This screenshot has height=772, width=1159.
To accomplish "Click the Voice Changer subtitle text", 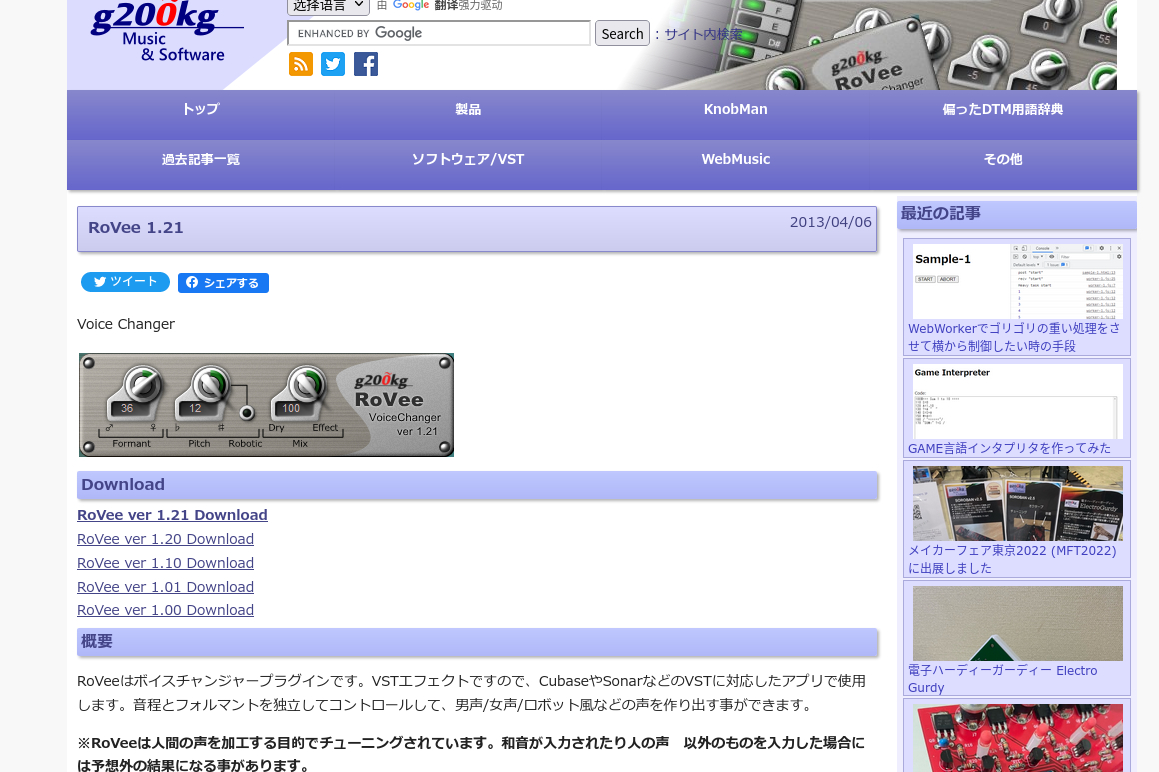I will pos(126,324).
